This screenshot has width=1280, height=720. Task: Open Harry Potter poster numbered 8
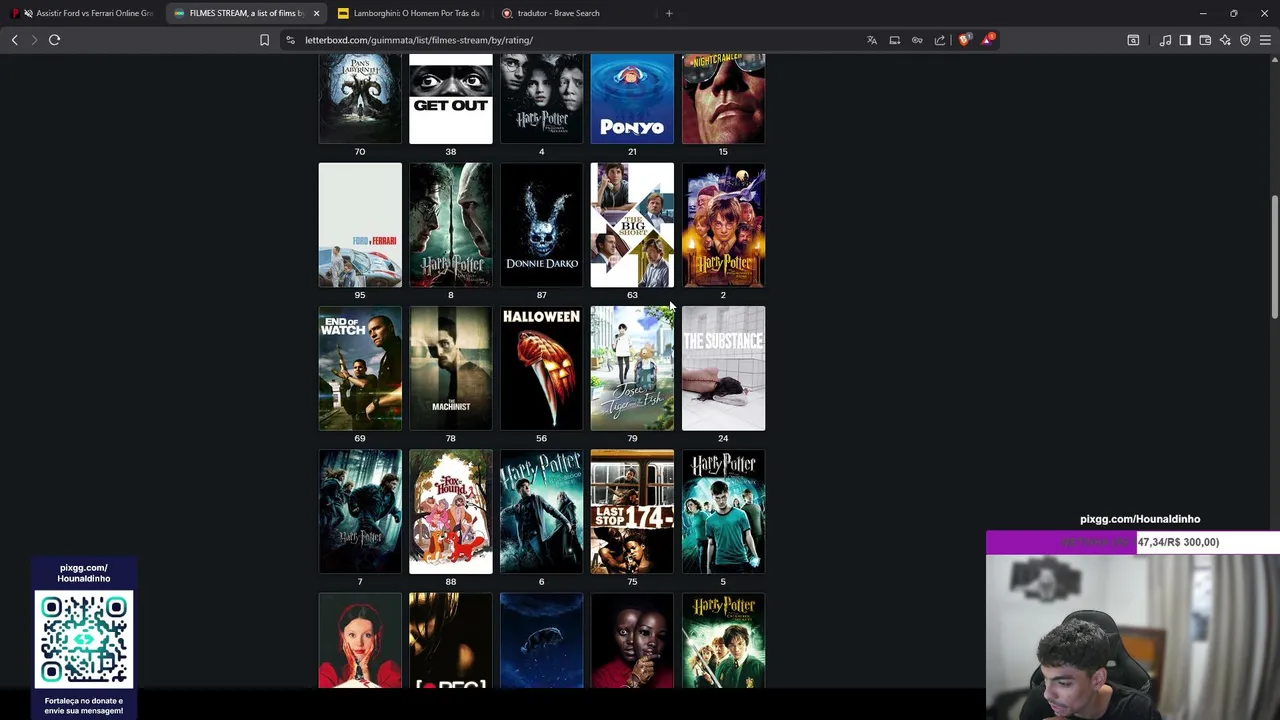click(x=451, y=225)
